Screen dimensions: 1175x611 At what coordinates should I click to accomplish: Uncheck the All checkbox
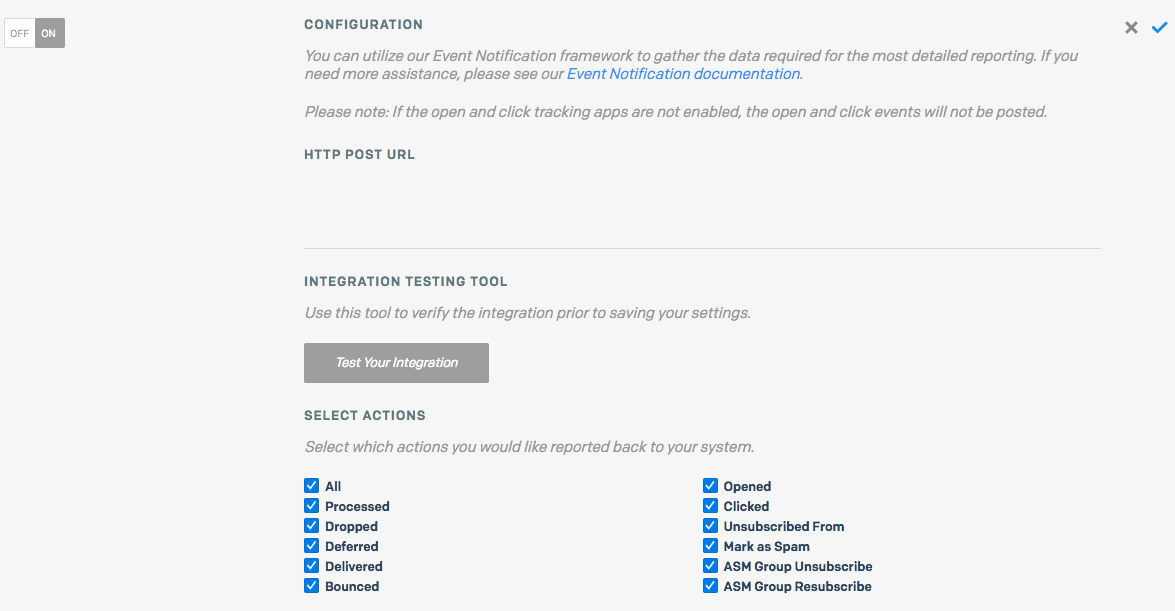point(311,486)
